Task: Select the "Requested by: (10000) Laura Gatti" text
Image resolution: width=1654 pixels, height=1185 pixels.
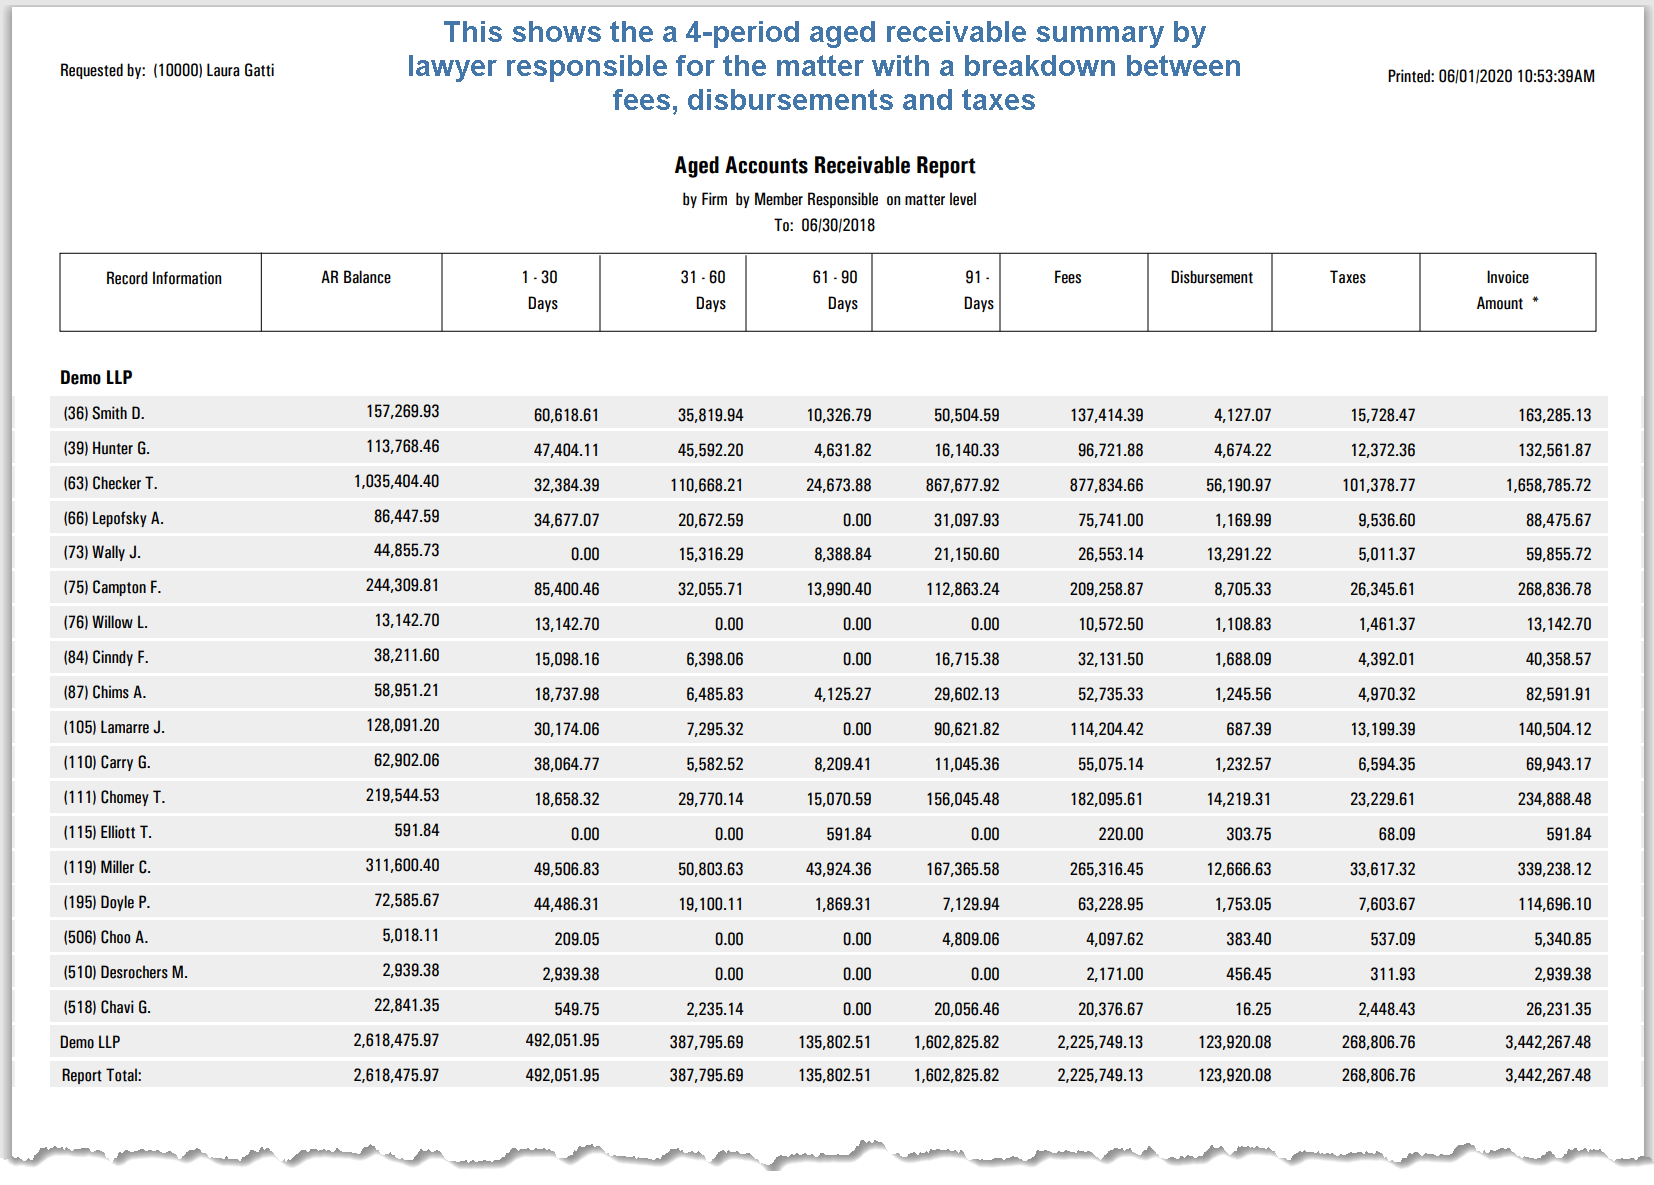Action: click(x=167, y=70)
